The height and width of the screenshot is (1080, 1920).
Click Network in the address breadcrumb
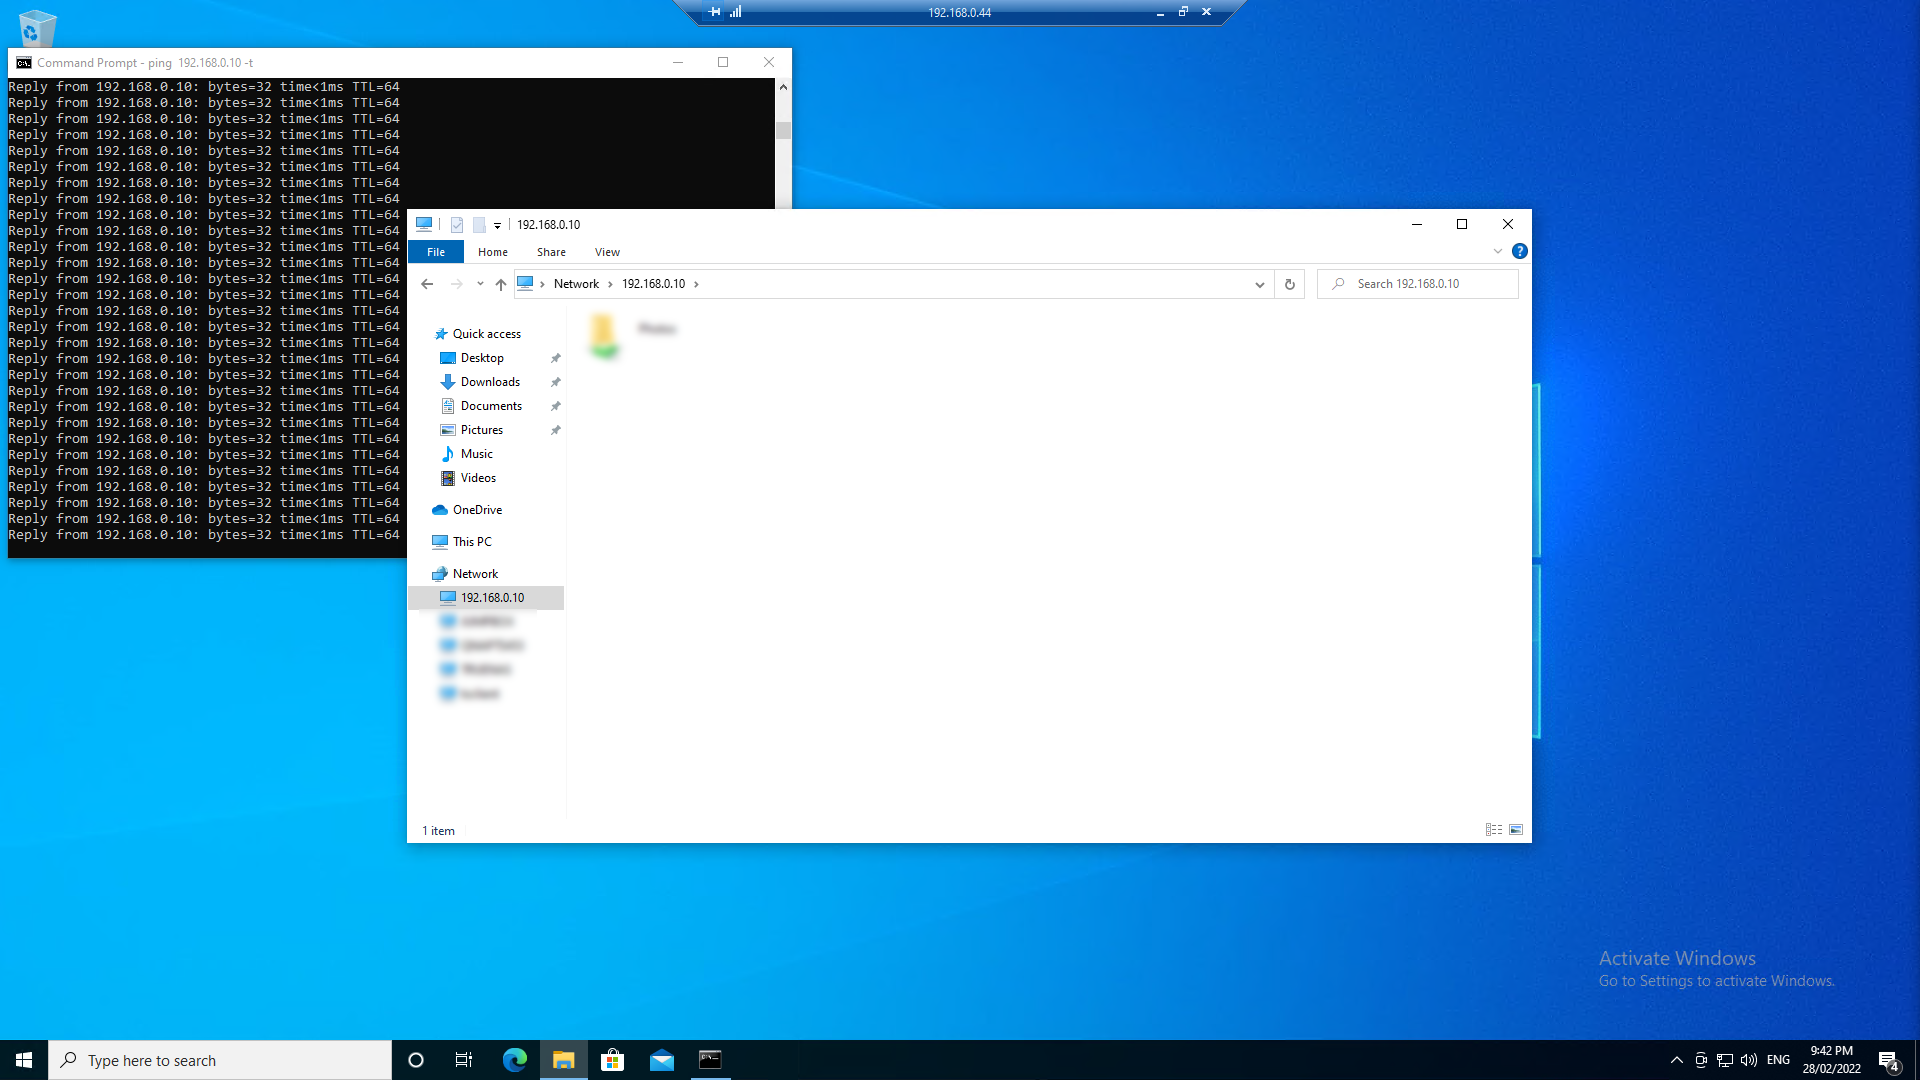coord(576,284)
